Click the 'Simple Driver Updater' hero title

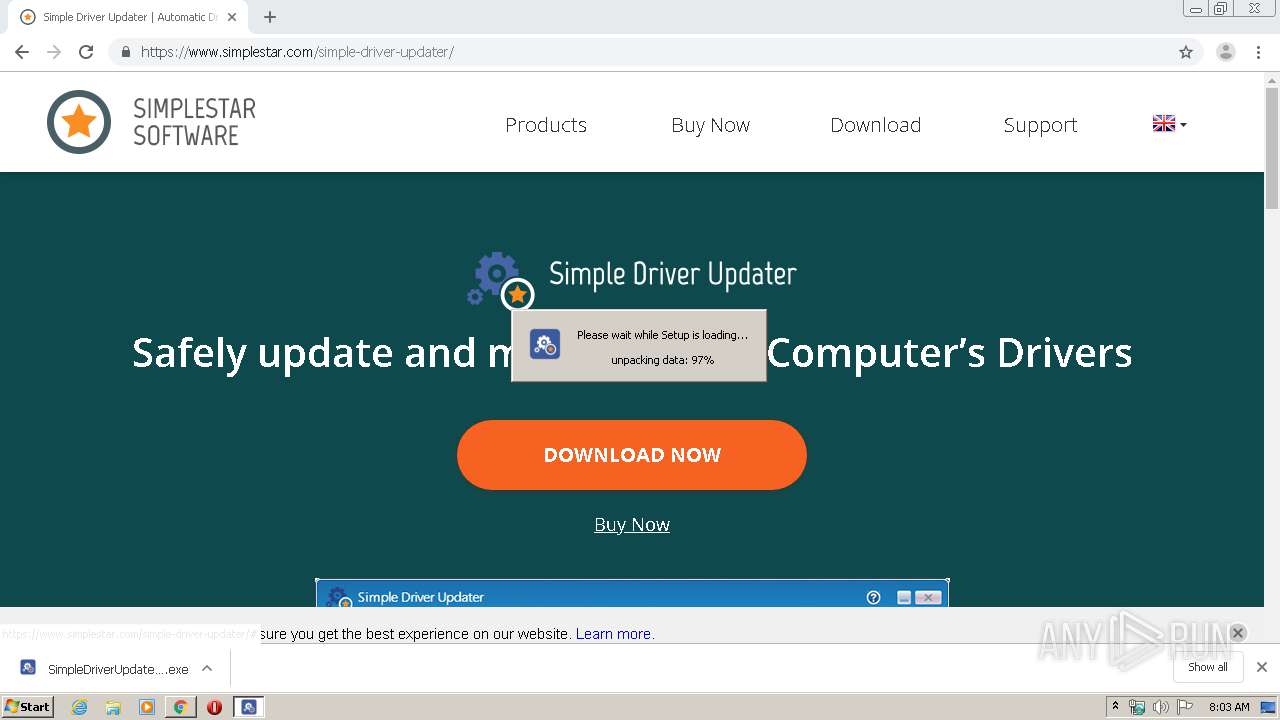(x=673, y=274)
